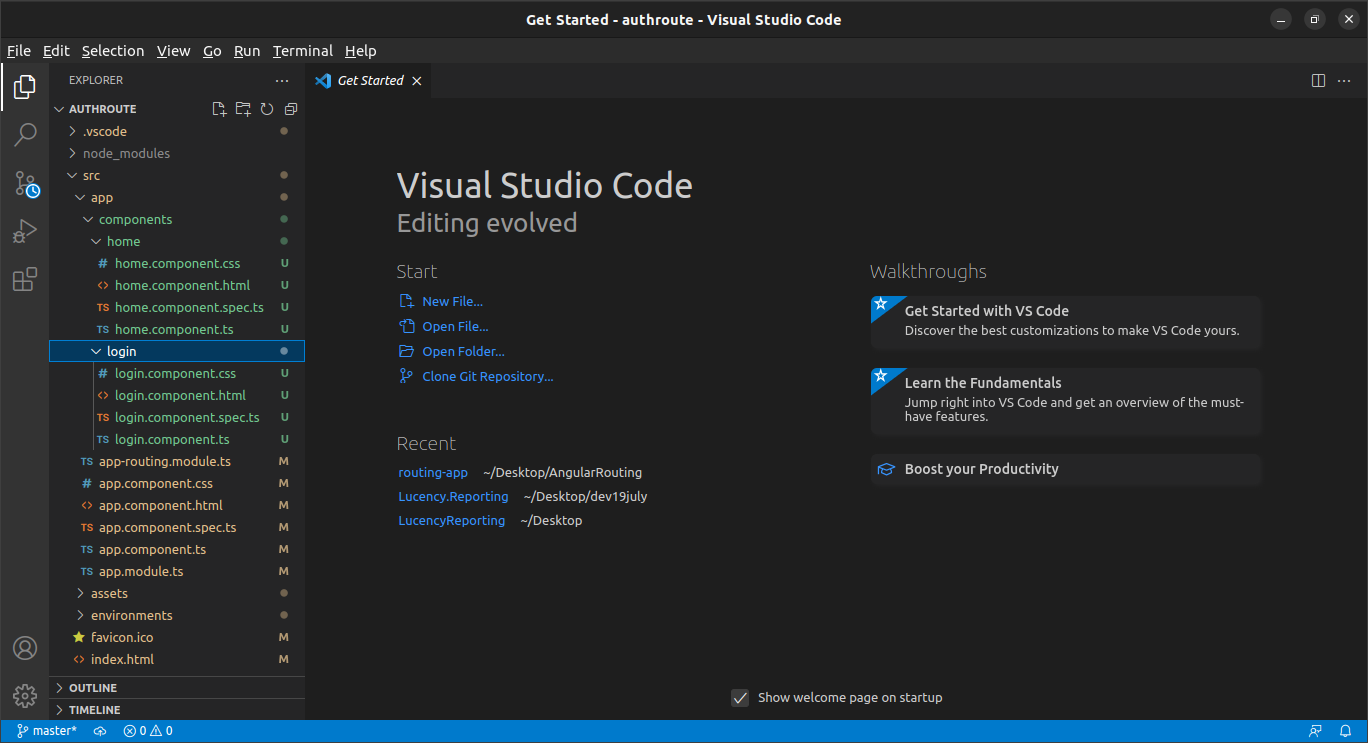This screenshot has width=1368, height=743.
Task: Open home.component.html file
Action: tap(177, 285)
